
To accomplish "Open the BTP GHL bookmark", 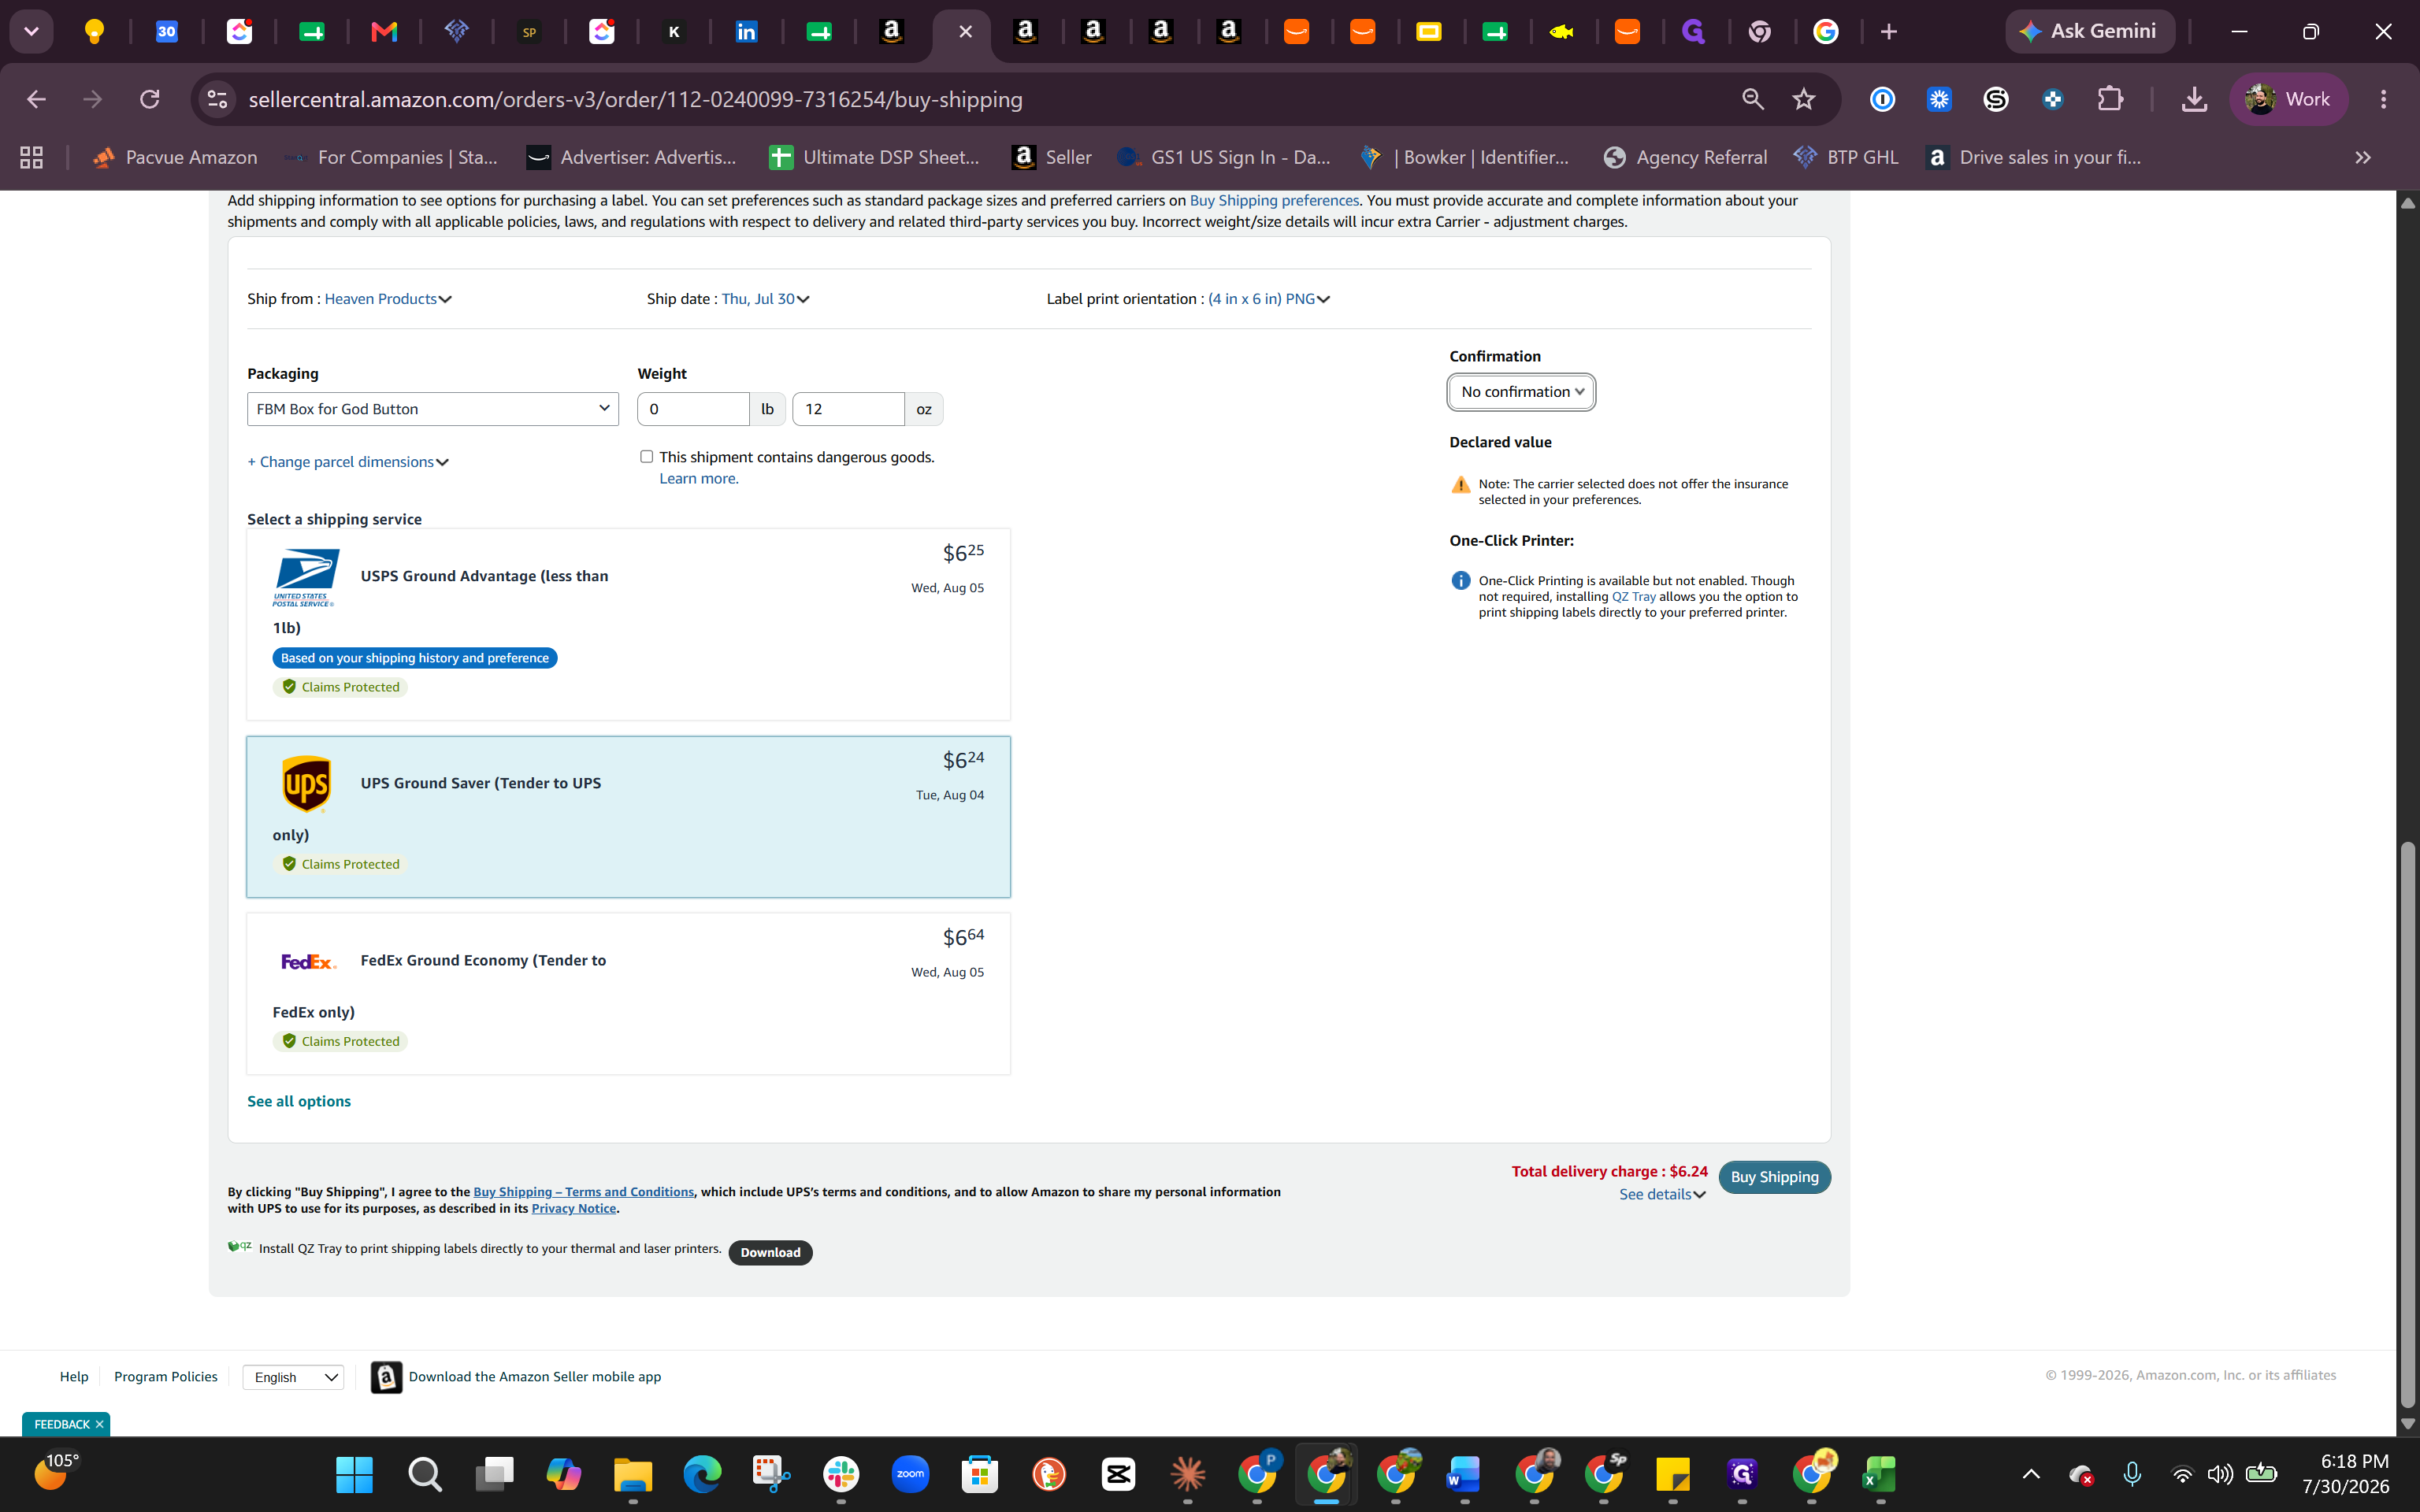I will (x=1846, y=157).
